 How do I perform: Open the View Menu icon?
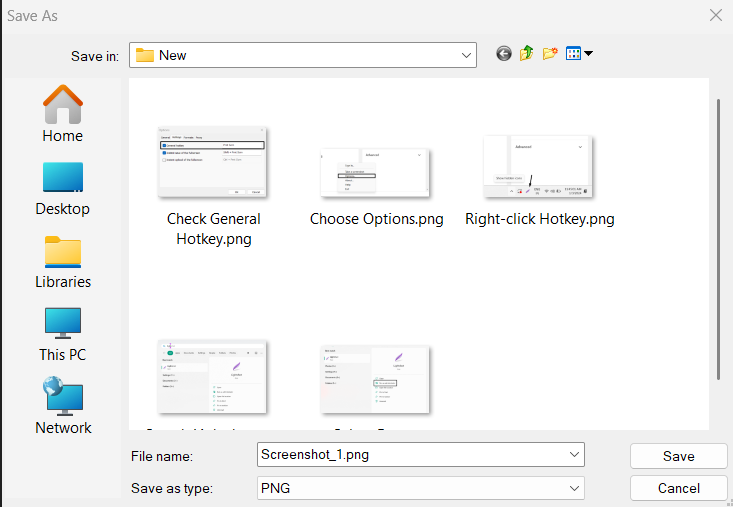(579, 54)
